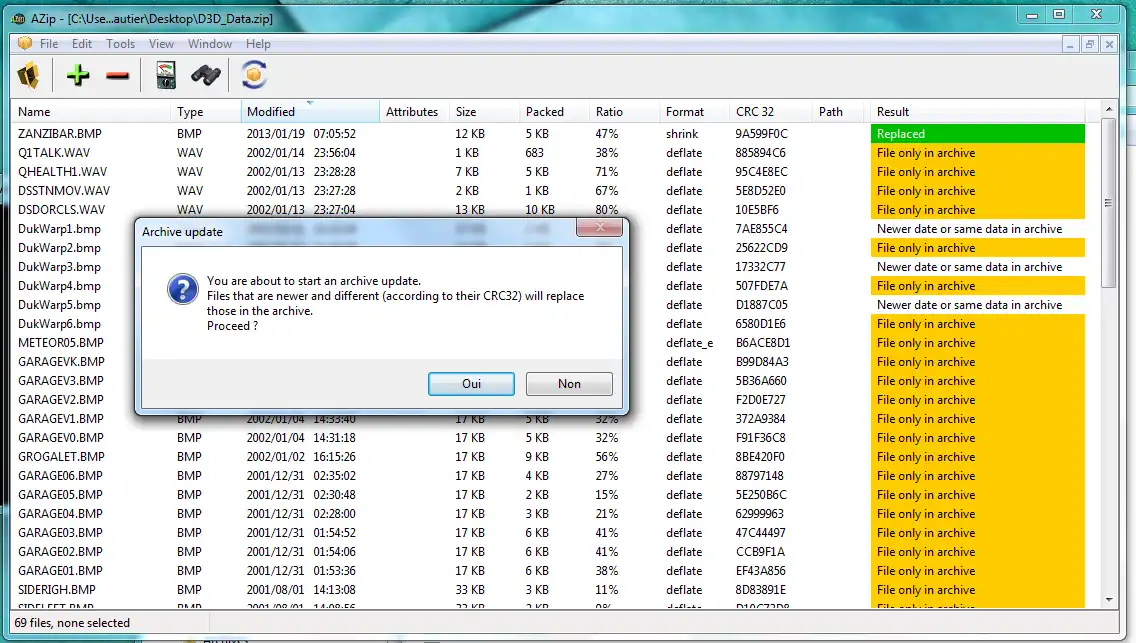Screen dimensions: 1136x643
Task: Sort entries by CRC 32 column header
Action: click(x=755, y=112)
